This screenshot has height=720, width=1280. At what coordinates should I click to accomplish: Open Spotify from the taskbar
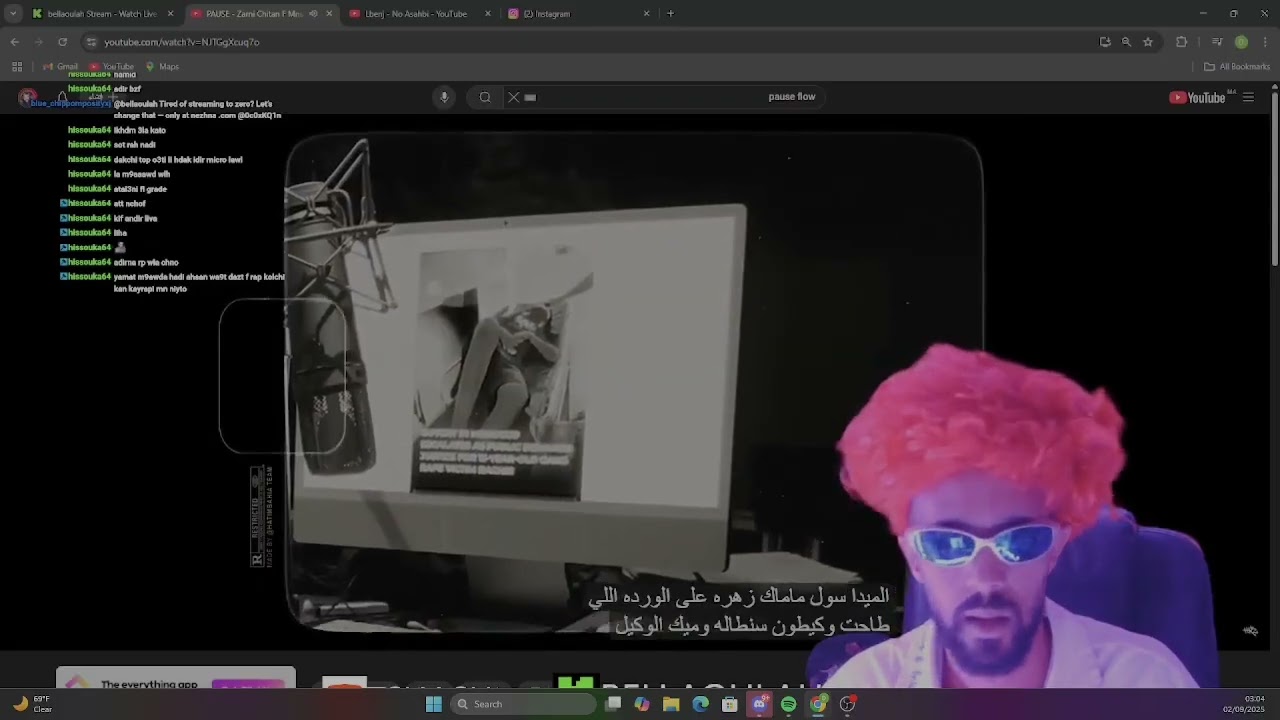pos(788,704)
